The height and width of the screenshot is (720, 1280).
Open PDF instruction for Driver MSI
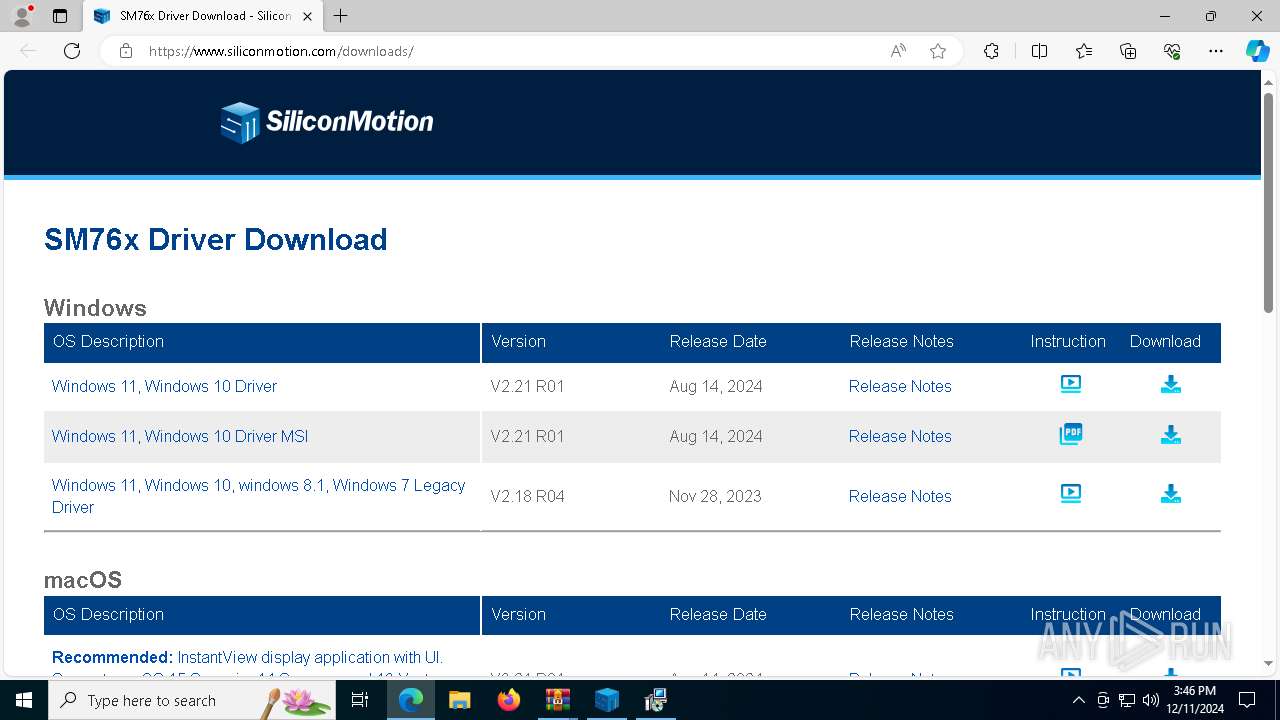point(1070,434)
